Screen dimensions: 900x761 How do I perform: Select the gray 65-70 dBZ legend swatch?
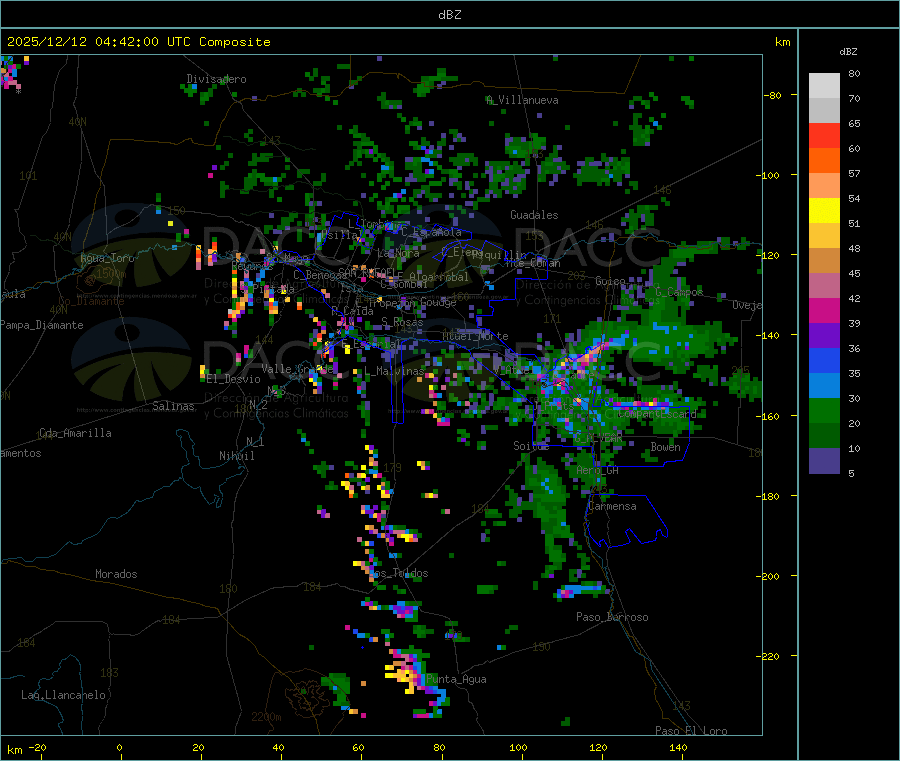(x=824, y=111)
